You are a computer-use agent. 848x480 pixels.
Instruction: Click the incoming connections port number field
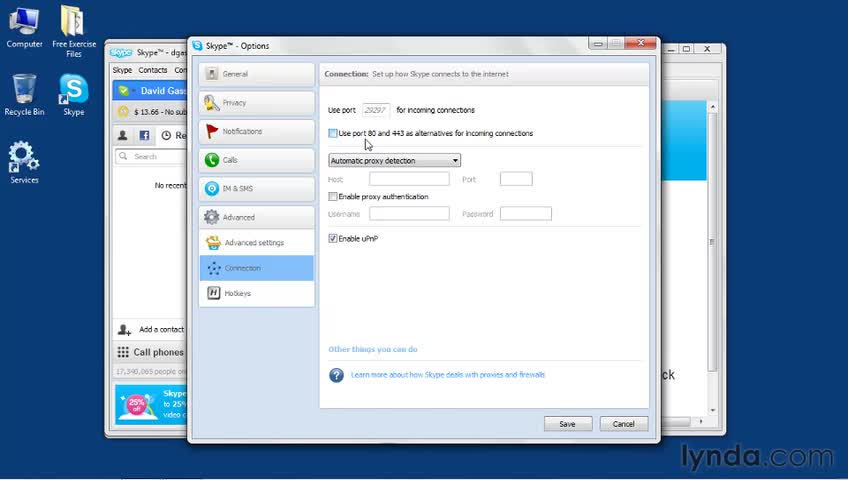click(375, 110)
